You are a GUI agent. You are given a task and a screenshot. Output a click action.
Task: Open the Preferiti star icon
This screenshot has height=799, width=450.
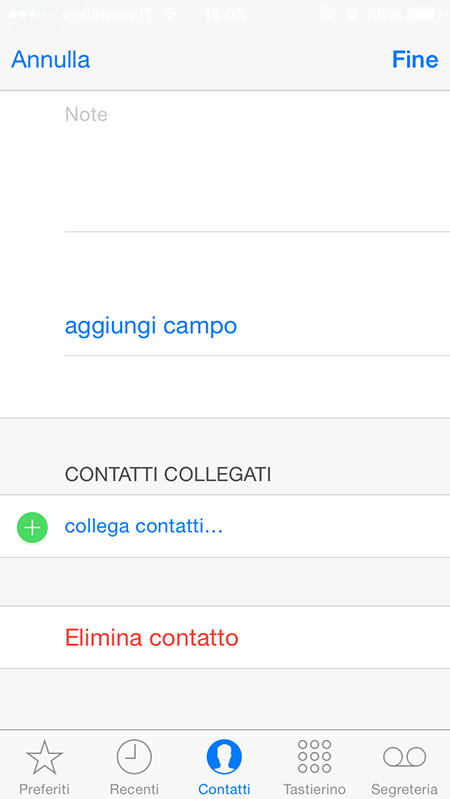(44, 757)
